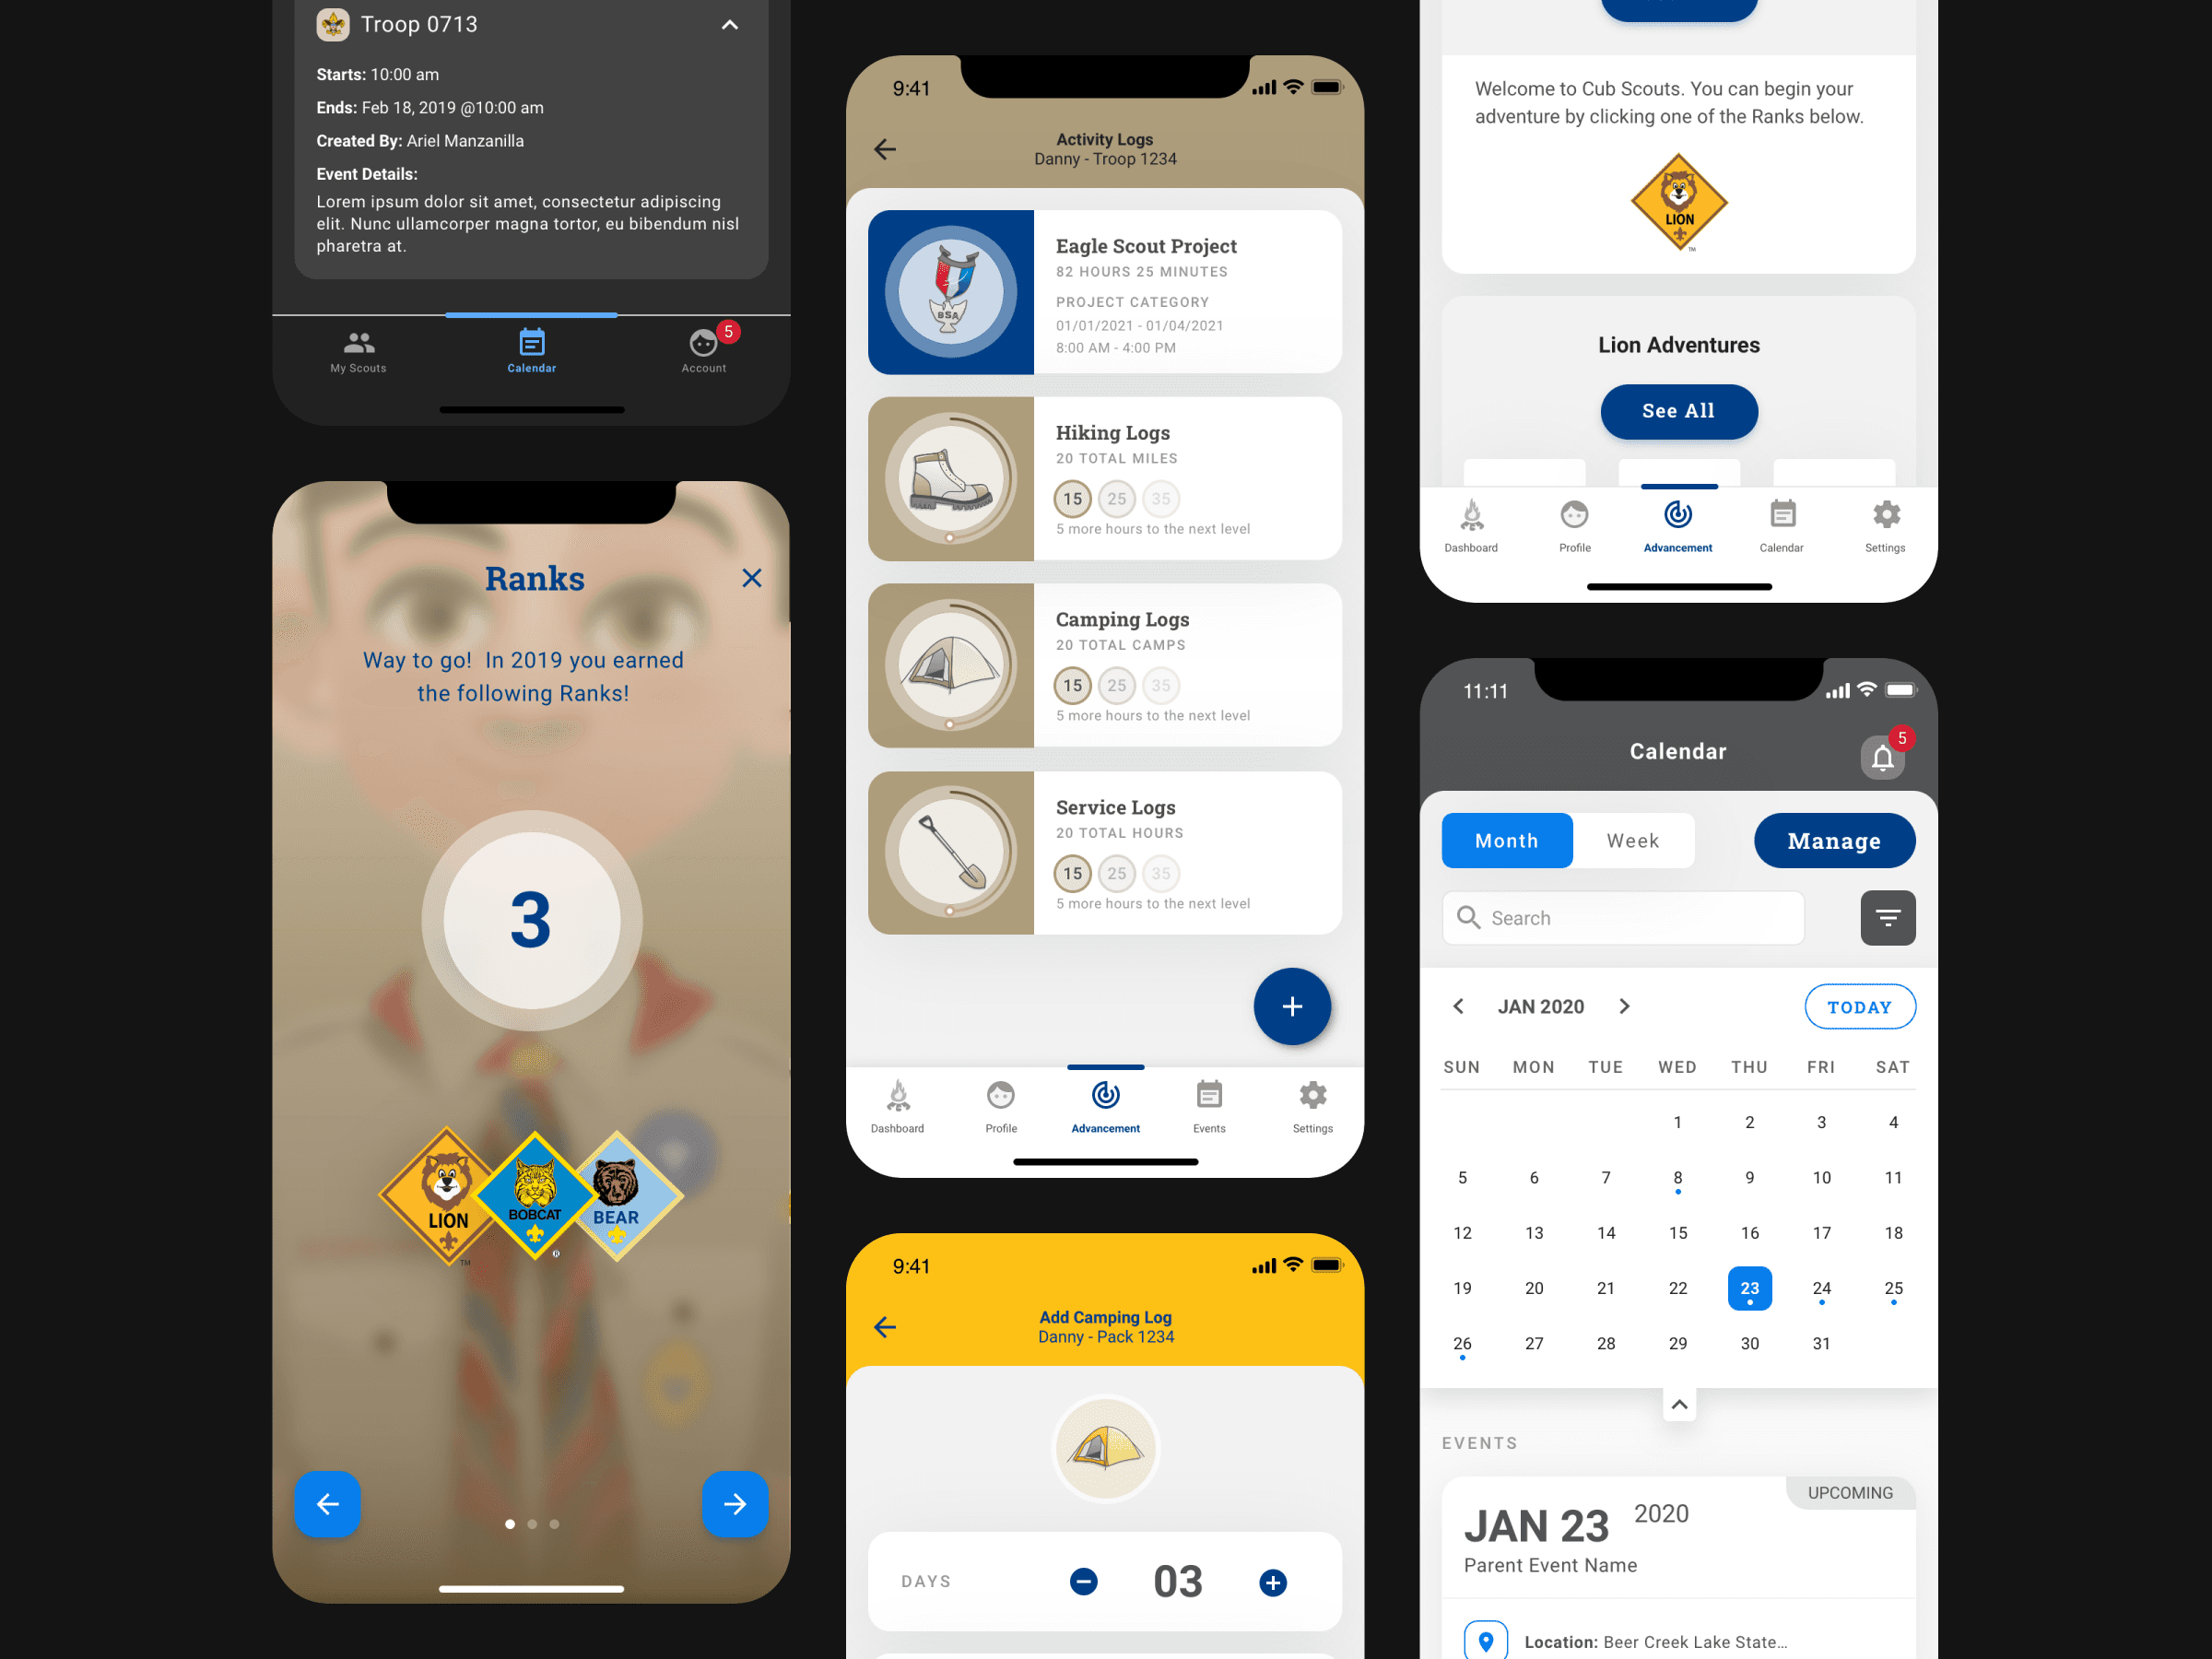Click the Manage button on Calendar screen

1832,840
